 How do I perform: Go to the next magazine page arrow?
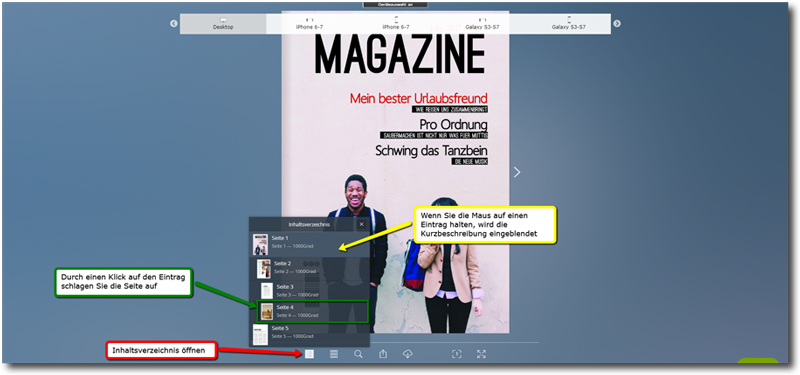[517, 172]
